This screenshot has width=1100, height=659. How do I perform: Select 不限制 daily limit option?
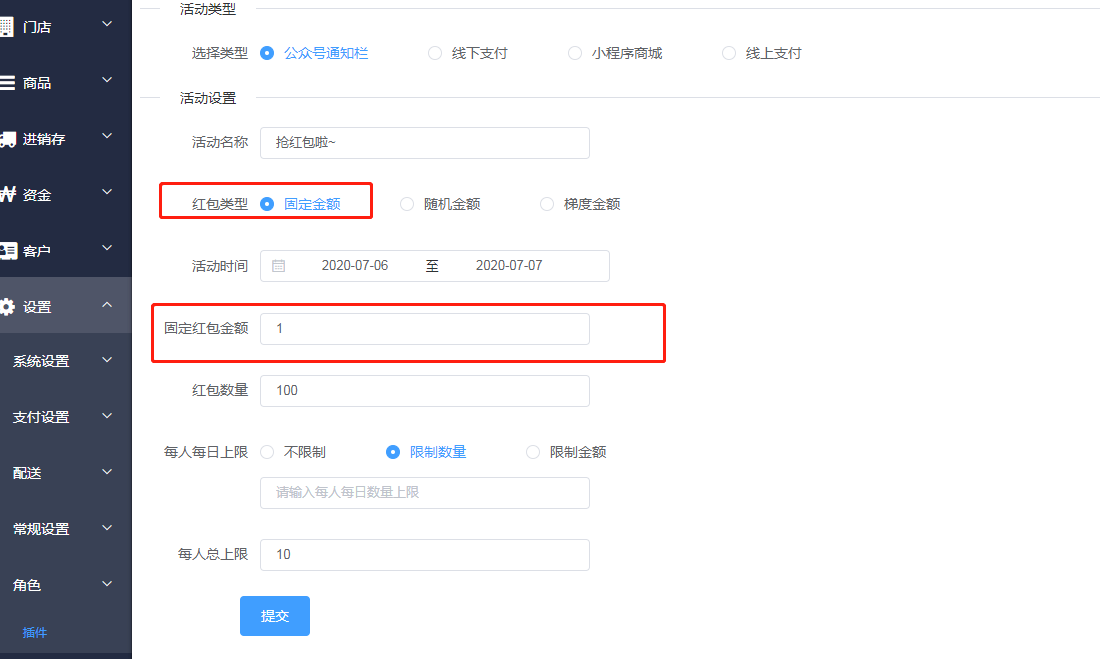point(293,452)
